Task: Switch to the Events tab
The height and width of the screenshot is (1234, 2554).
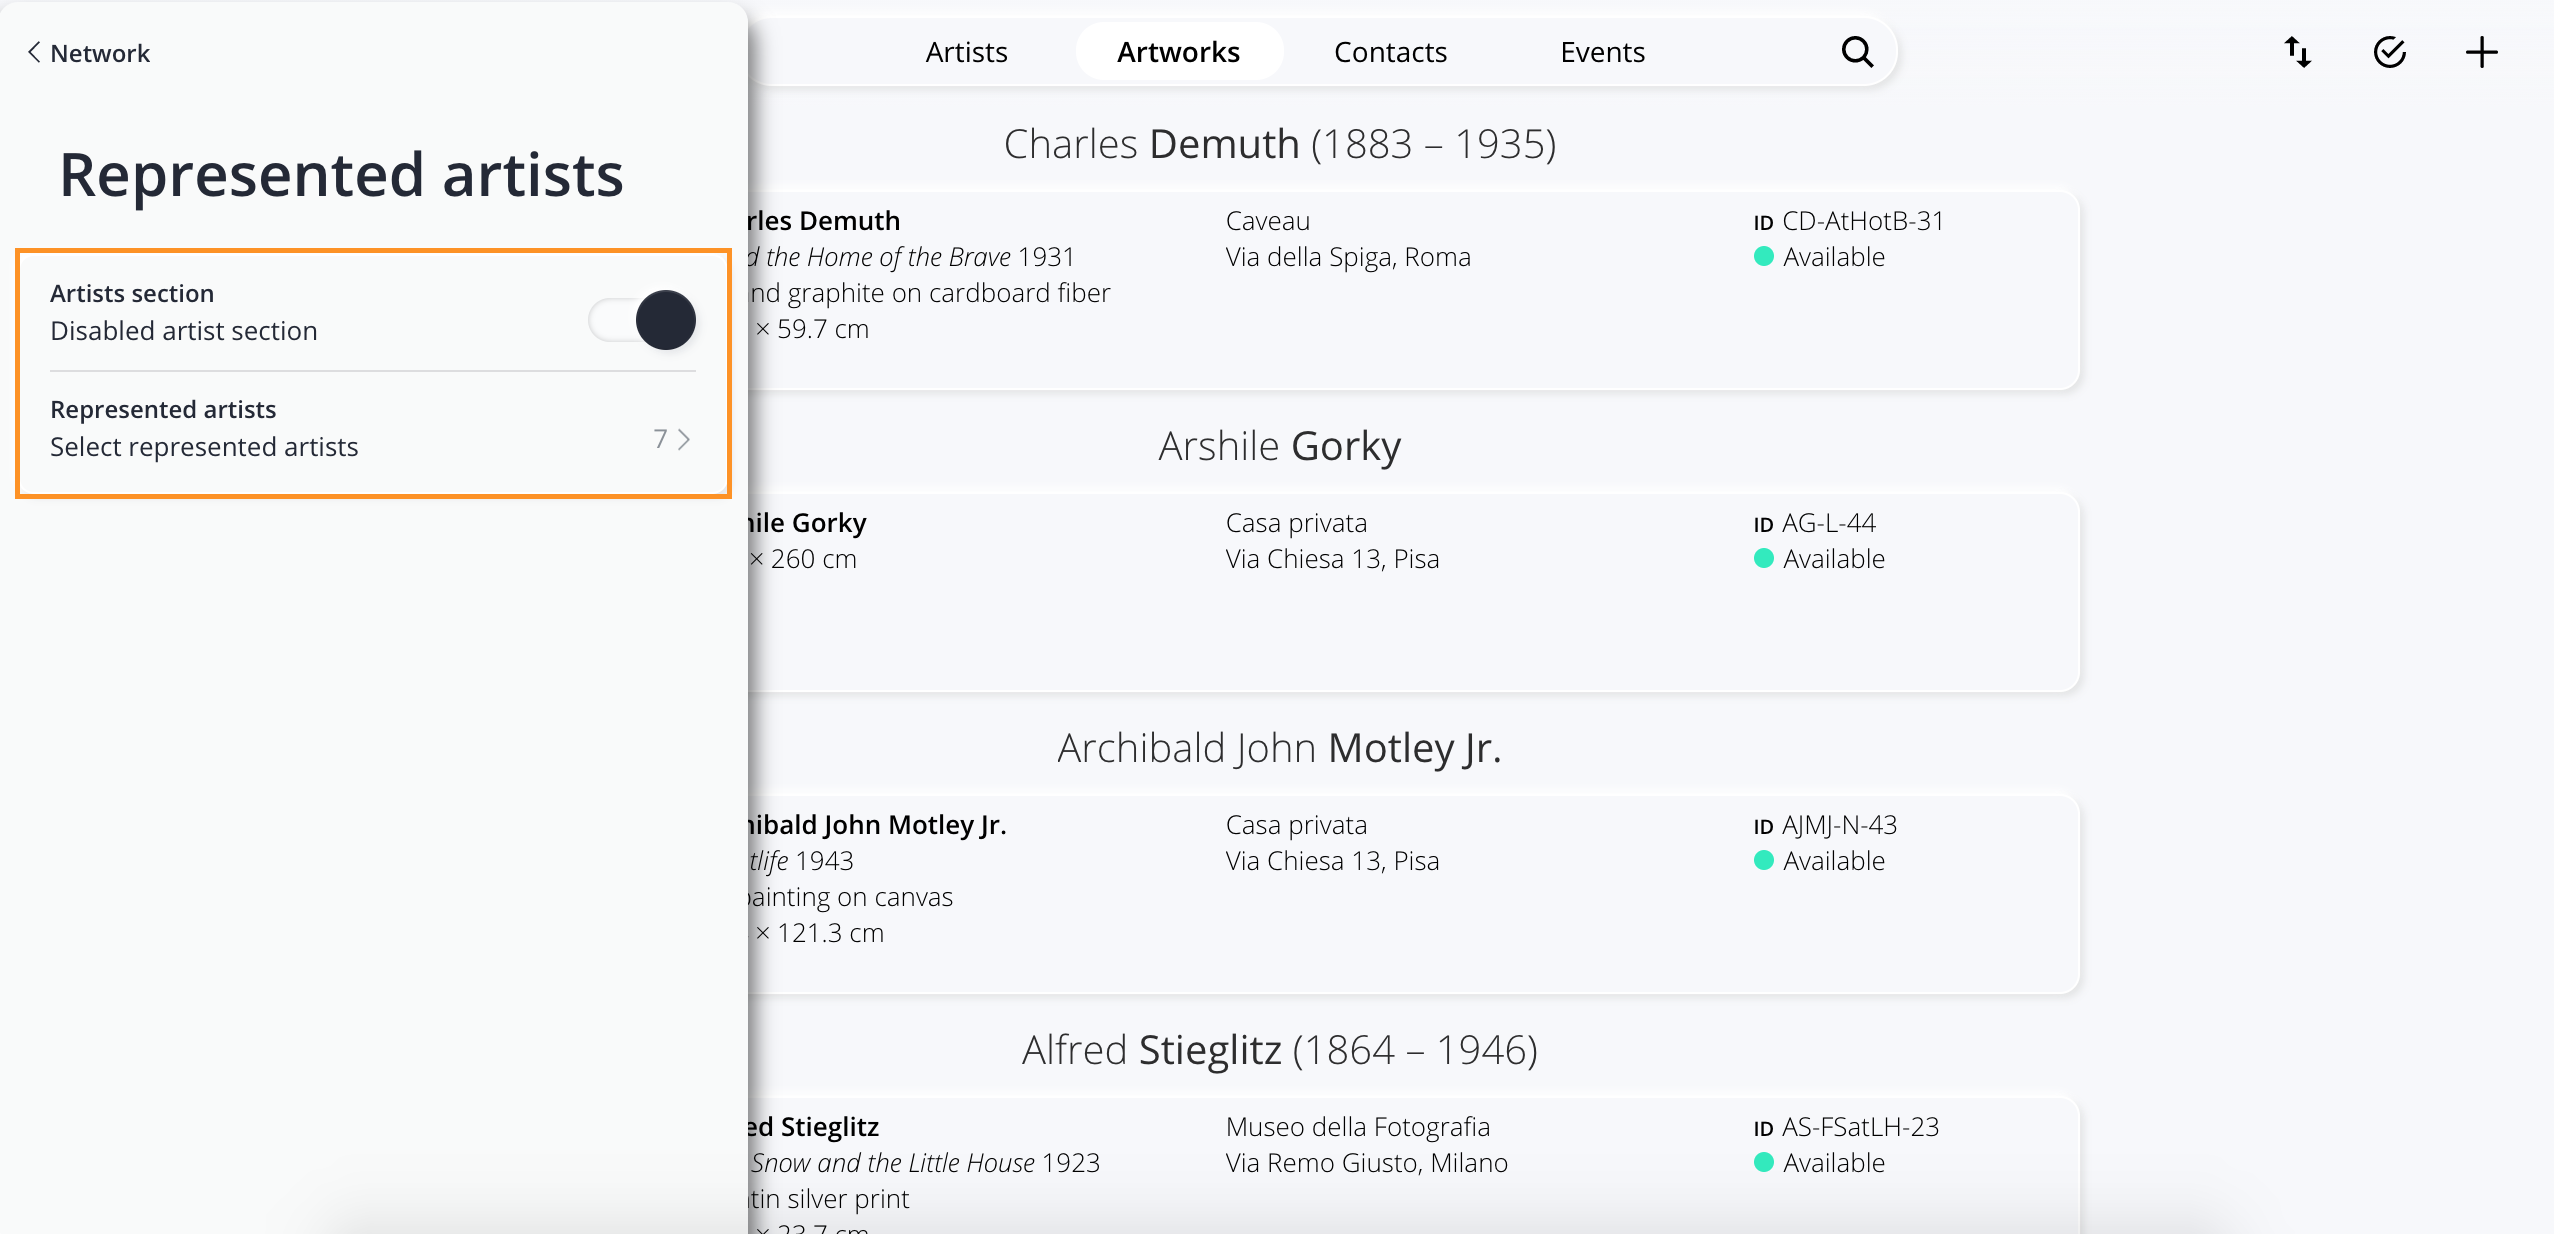Action: [1602, 52]
